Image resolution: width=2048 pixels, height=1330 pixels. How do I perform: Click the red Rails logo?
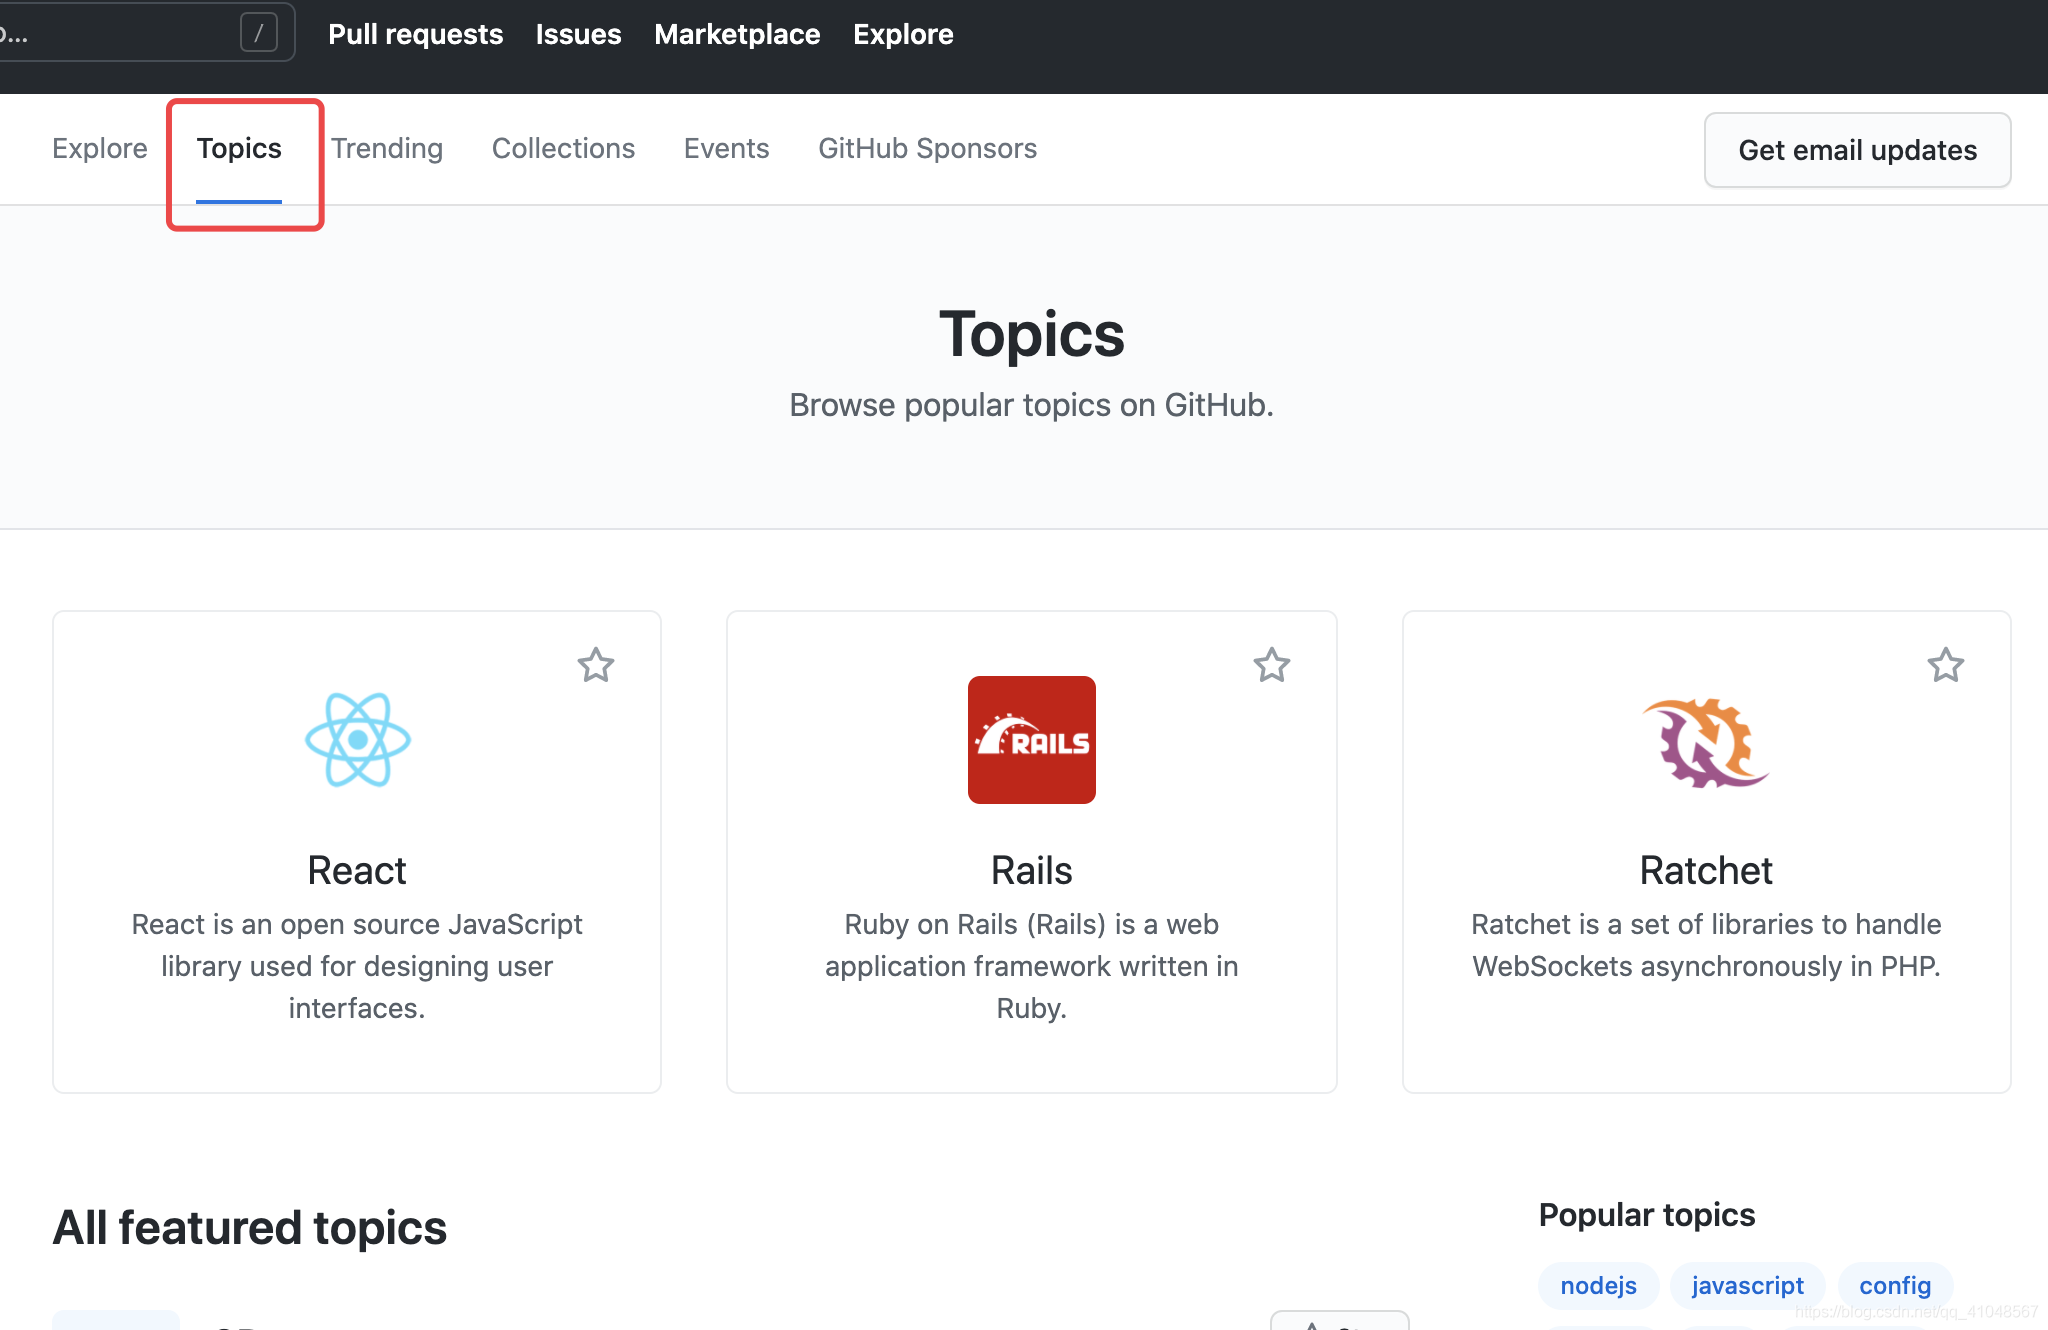coord(1032,740)
